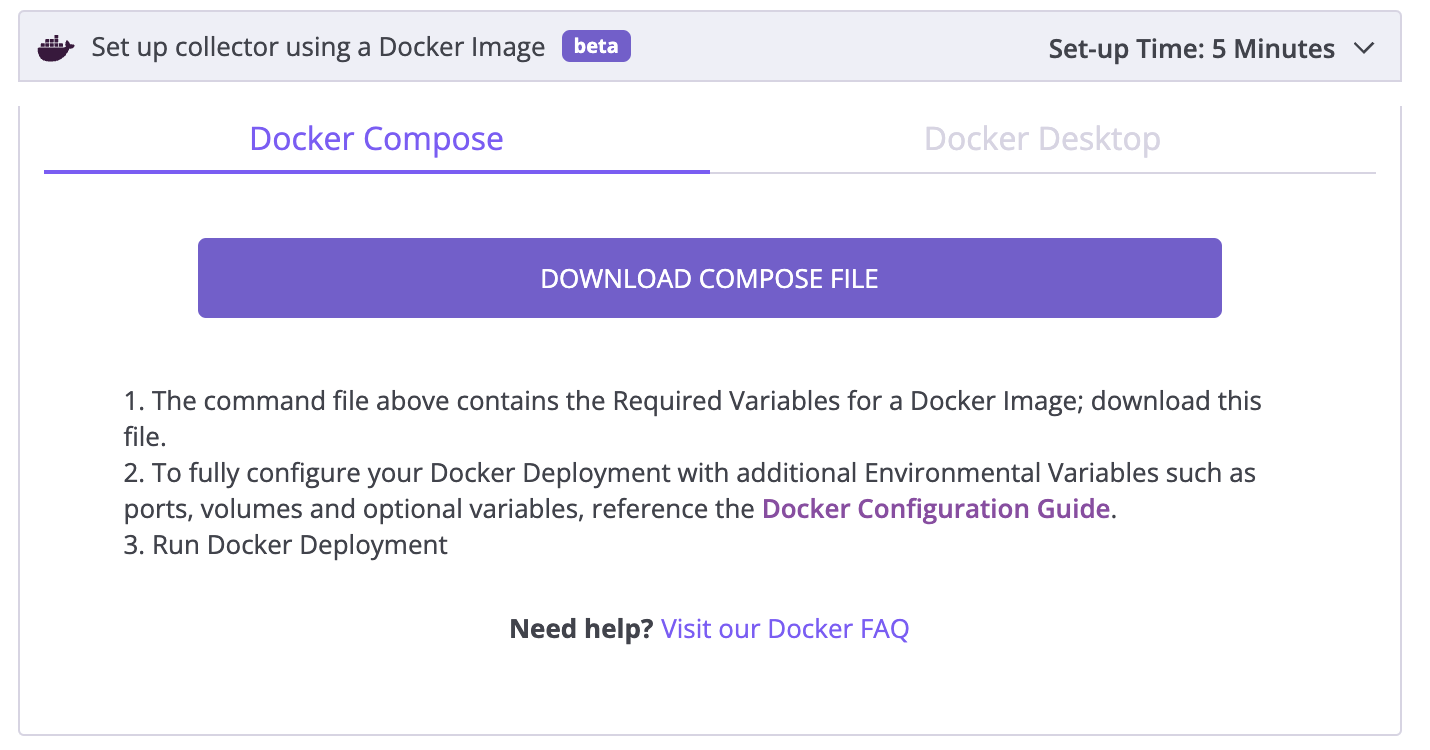The image size is (1430, 750).
Task: Collapse the Docker Image setup panel
Action: point(1362,47)
